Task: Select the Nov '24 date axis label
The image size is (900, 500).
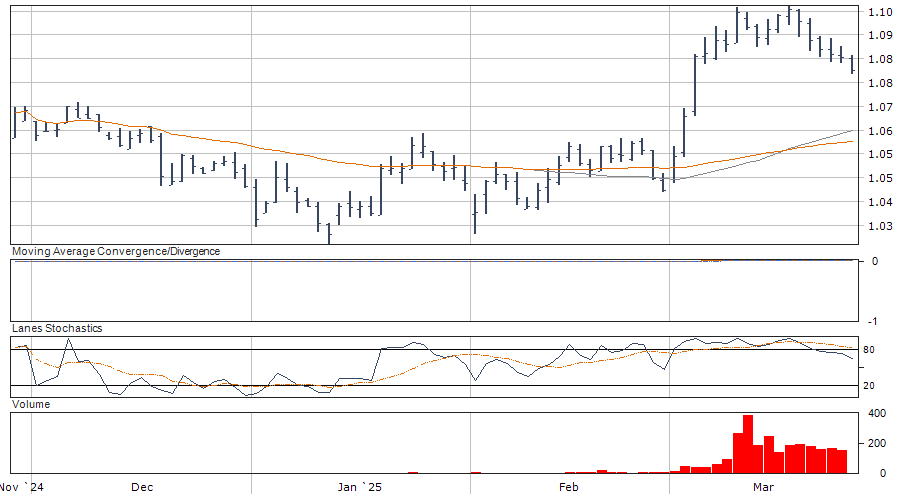Action: pyautogui.click(x=23, y=487)
